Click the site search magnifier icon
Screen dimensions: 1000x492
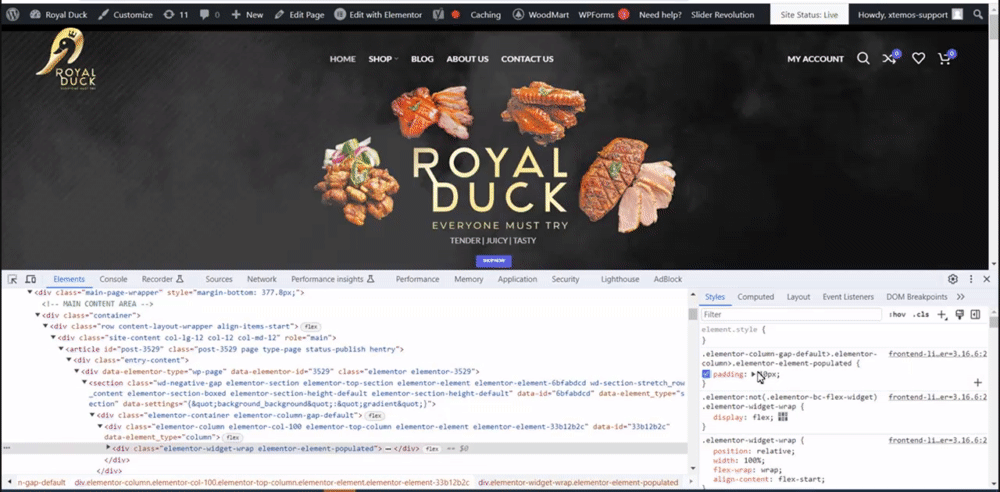coord(863,59)
